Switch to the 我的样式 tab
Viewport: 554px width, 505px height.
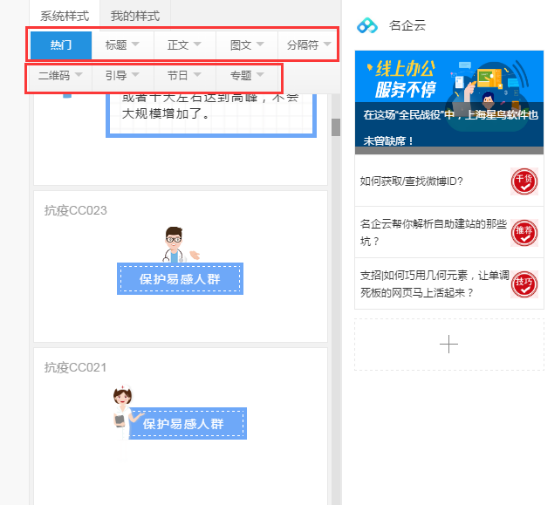(135, 16)
